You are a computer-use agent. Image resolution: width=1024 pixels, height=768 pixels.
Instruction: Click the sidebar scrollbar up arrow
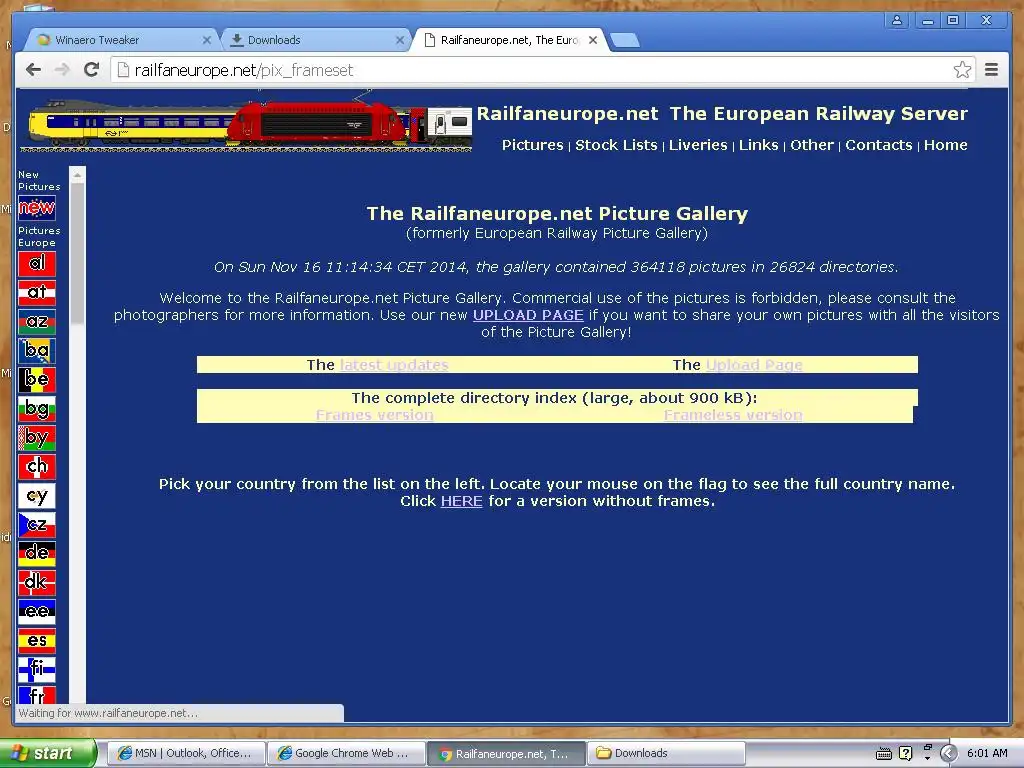pyautogui.click(x=77, y=175)
